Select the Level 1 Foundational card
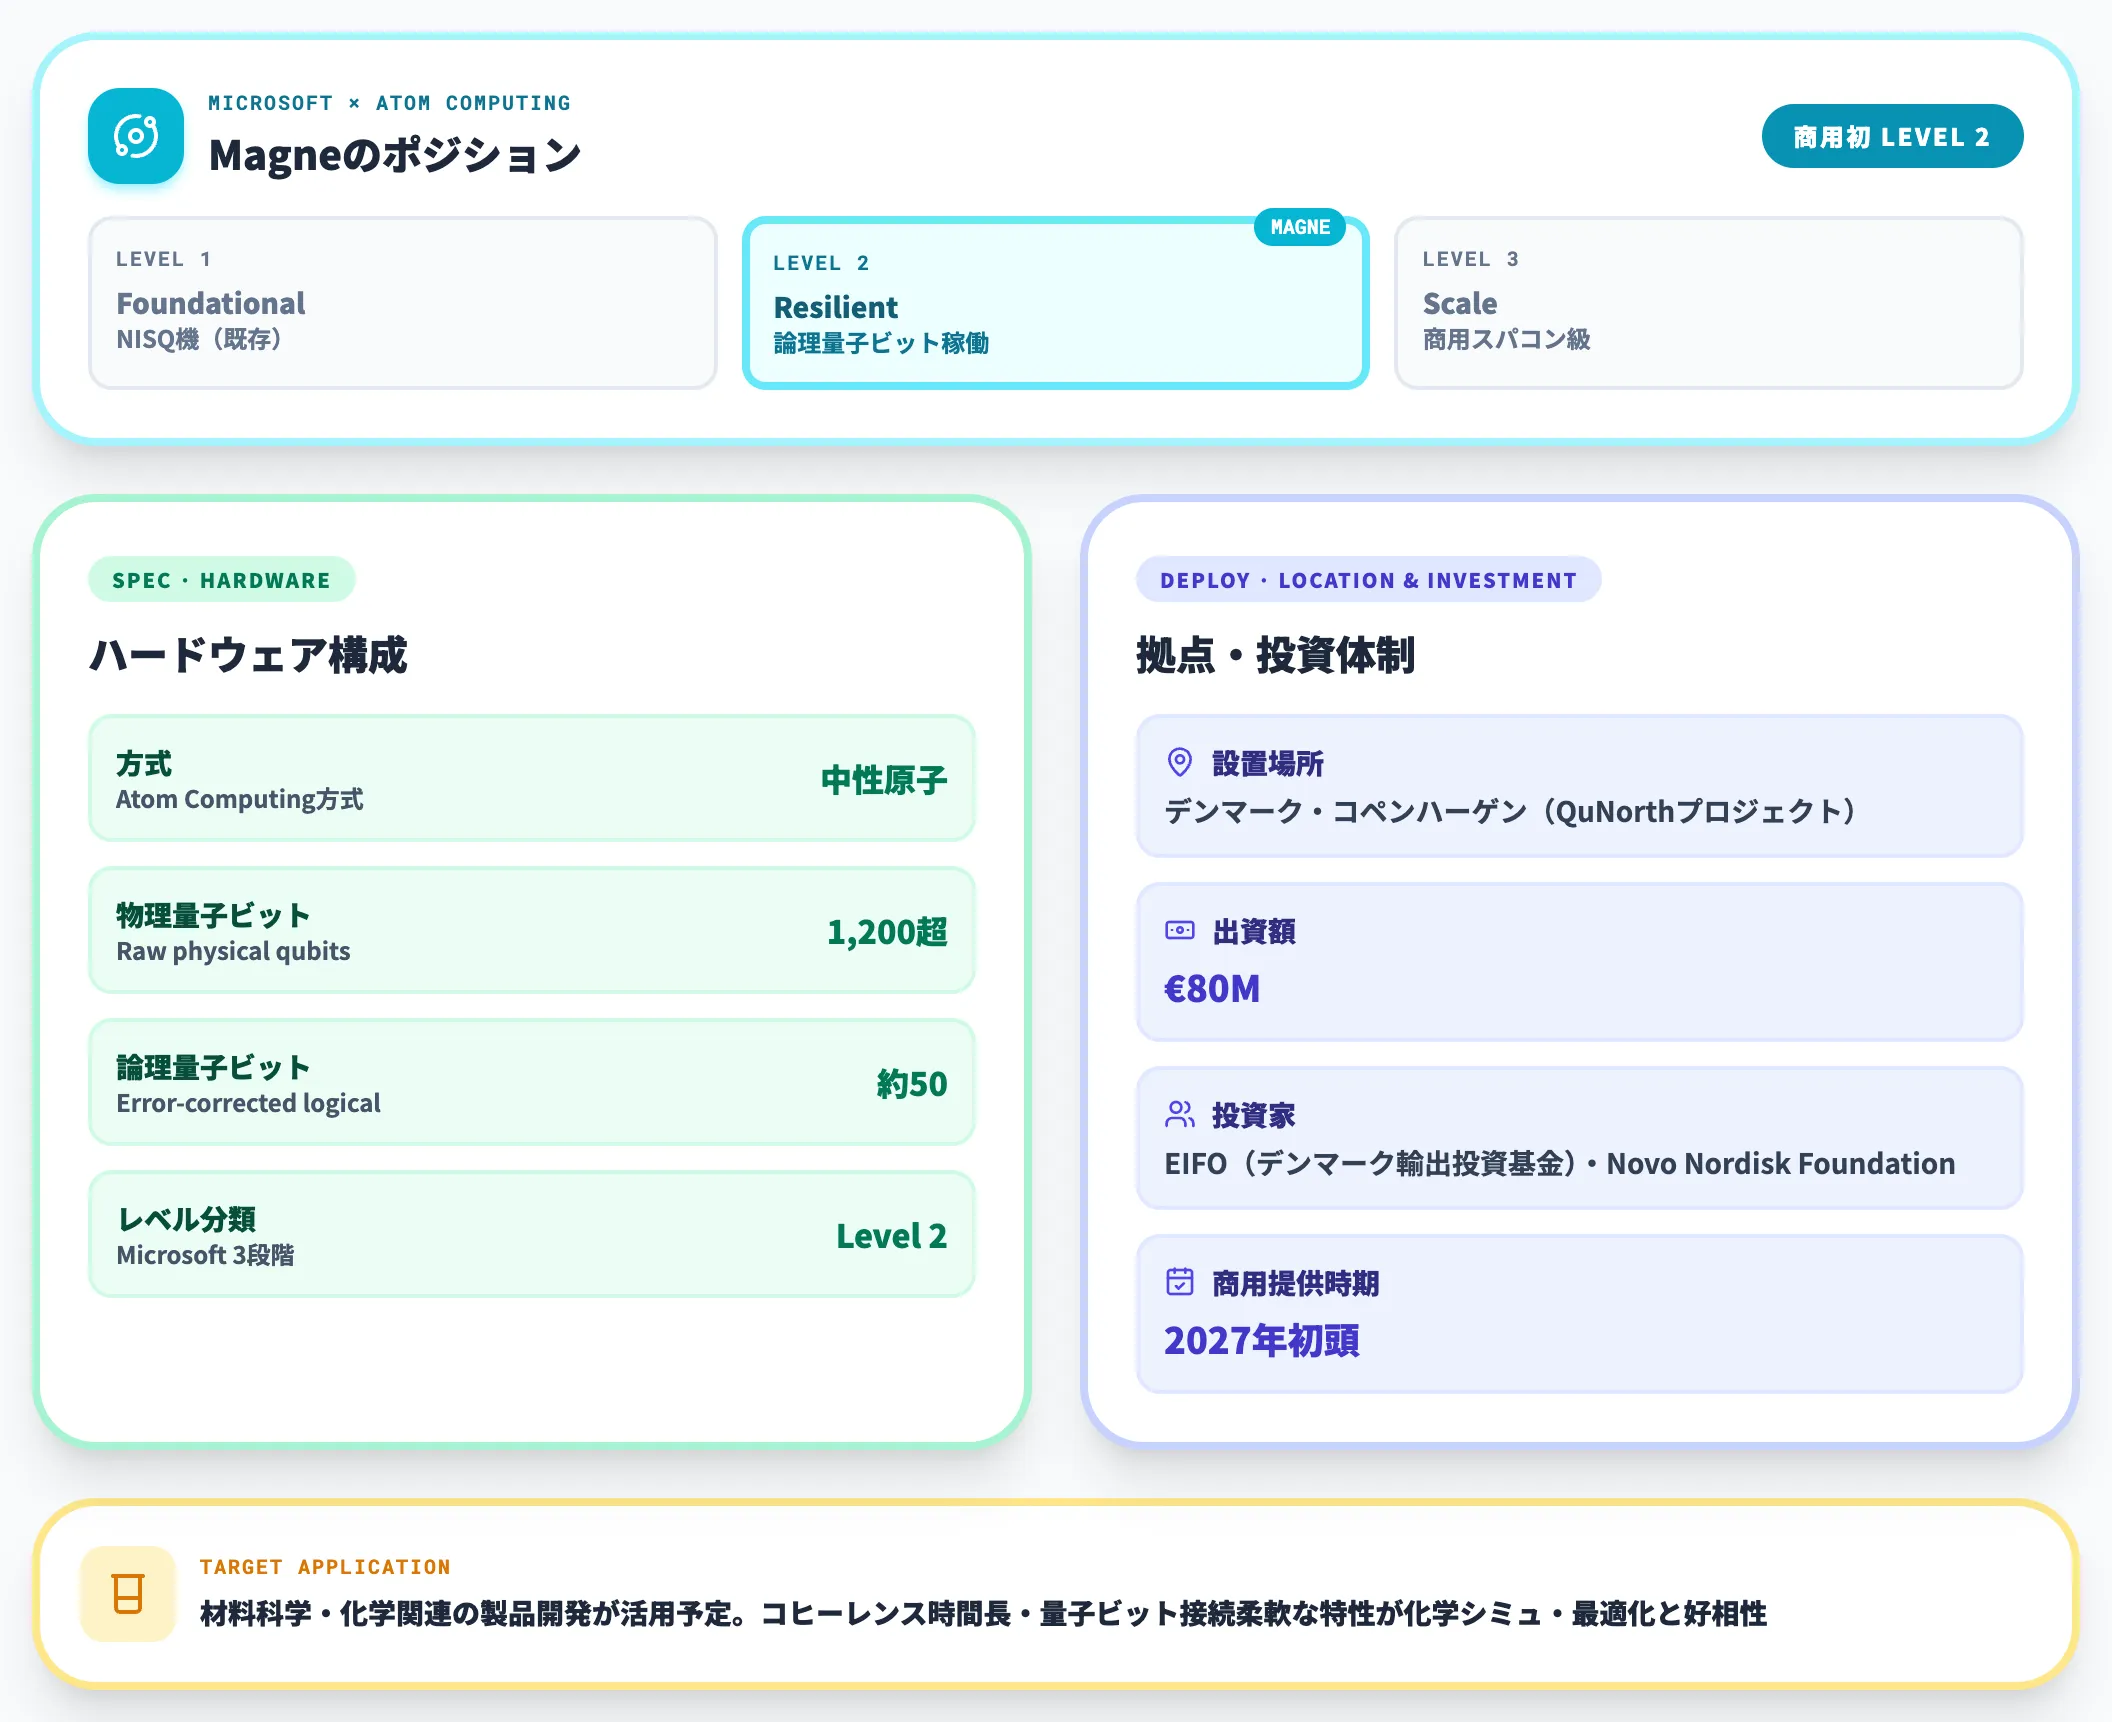Screen dimensions: 2112x1722 (403, 303)
